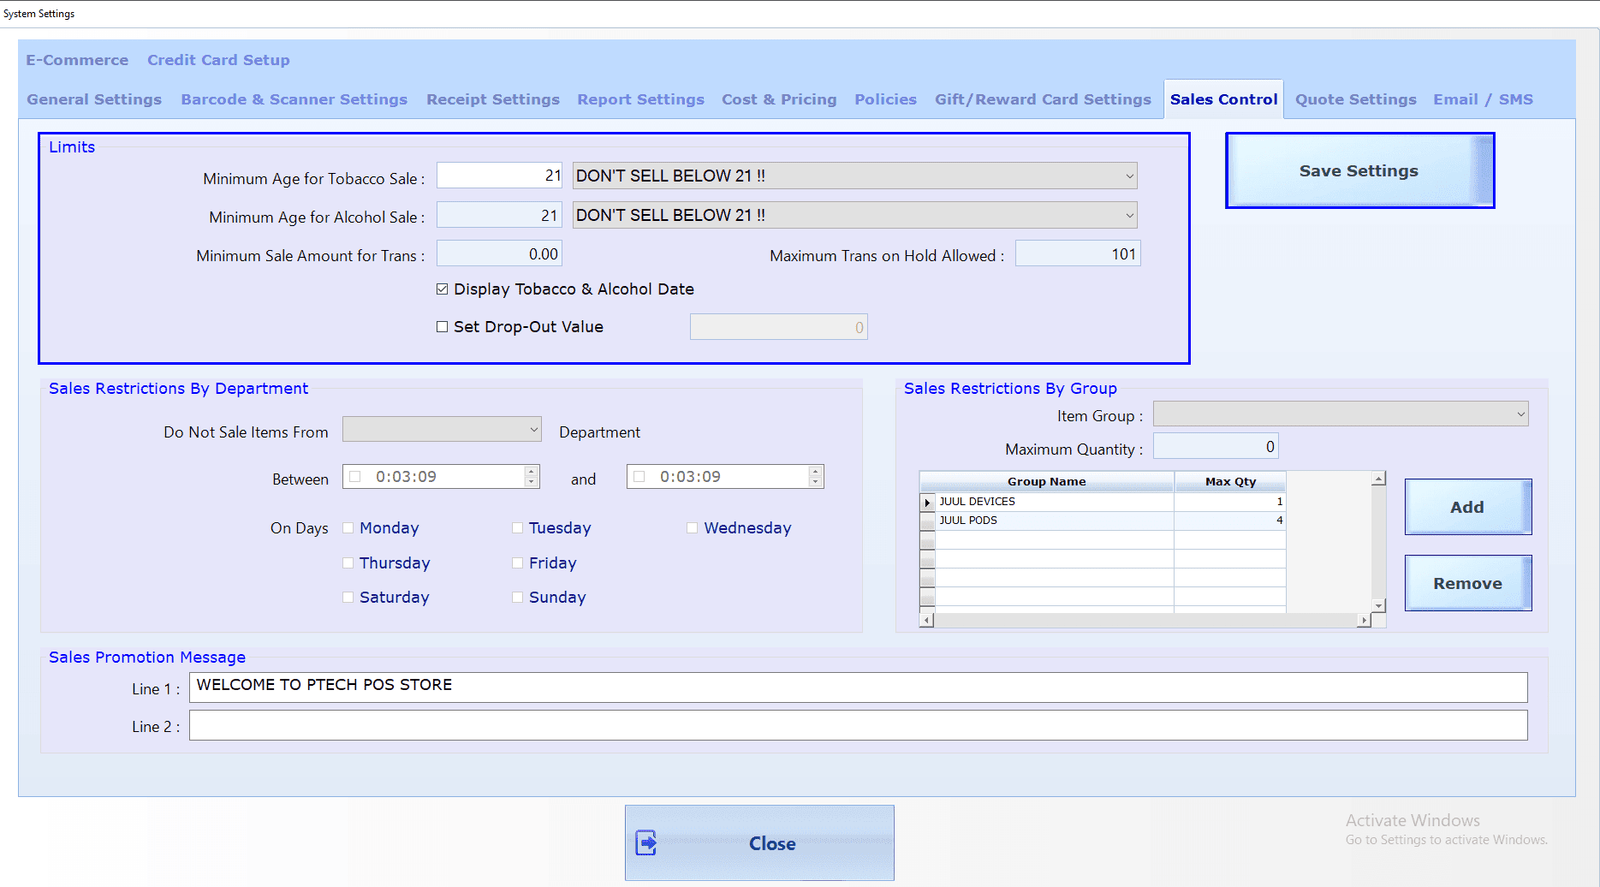This screenshot has width=1600, height=887.
Task: Click Max Qty column header
Action: pyautogui.click(x=1230, y=482)
